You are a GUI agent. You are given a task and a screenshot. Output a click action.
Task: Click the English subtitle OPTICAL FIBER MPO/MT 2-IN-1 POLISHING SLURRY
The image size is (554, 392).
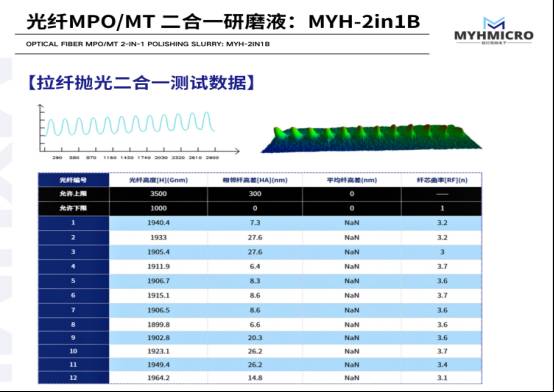[148, 44]
